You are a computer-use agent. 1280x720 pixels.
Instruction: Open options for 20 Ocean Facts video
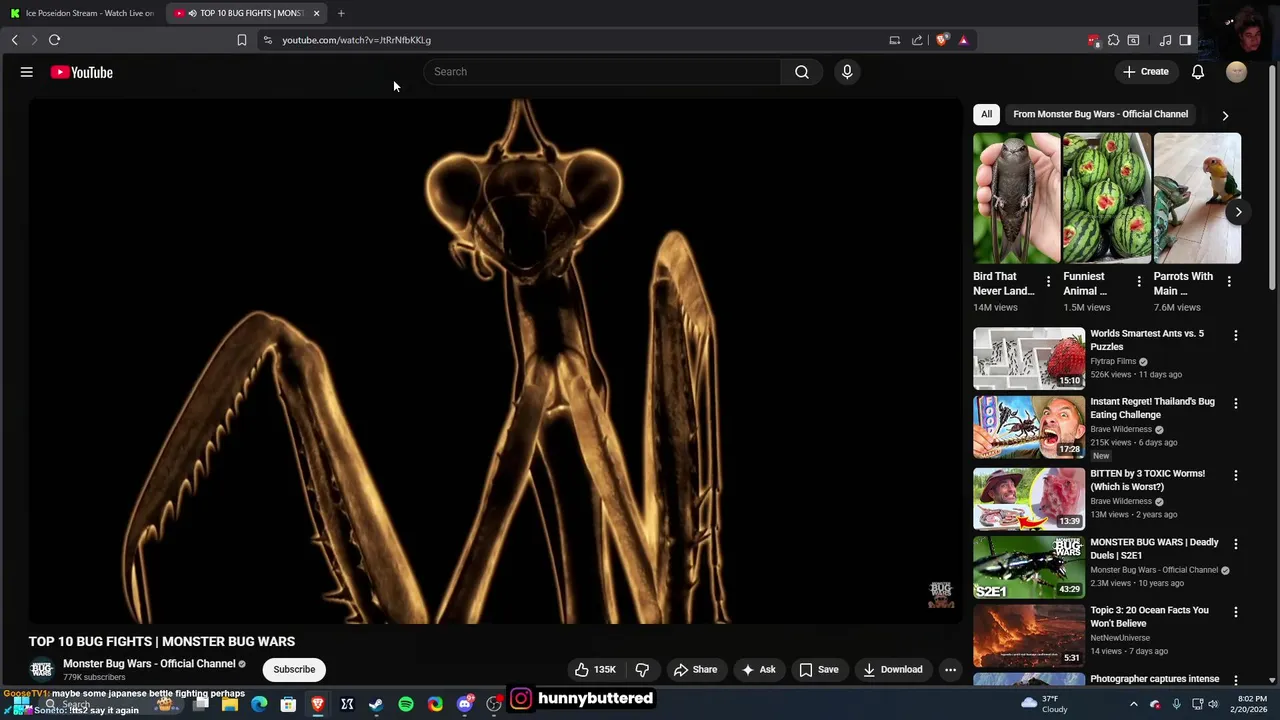[1235, 612]
